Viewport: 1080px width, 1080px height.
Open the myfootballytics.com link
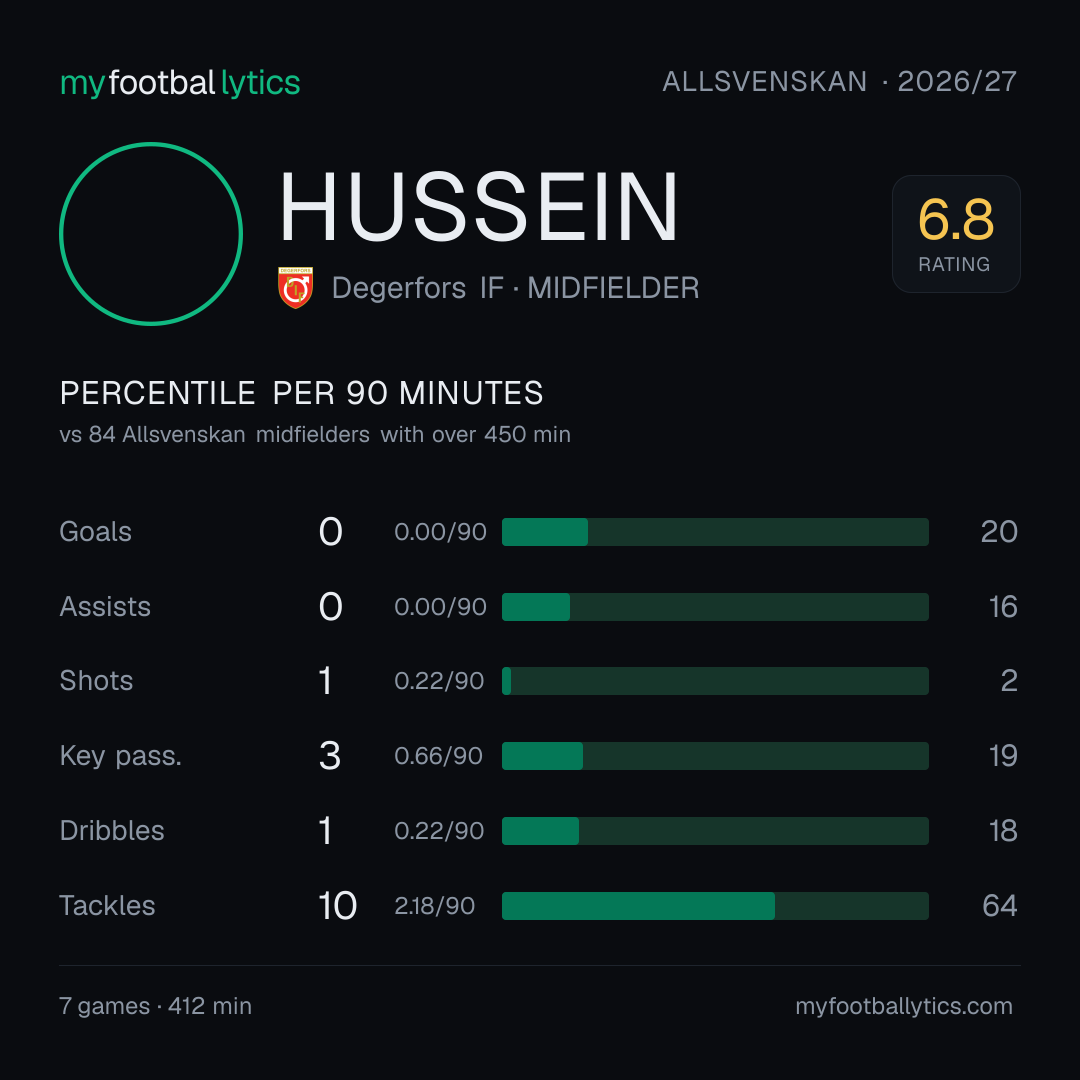[904, 1006]
